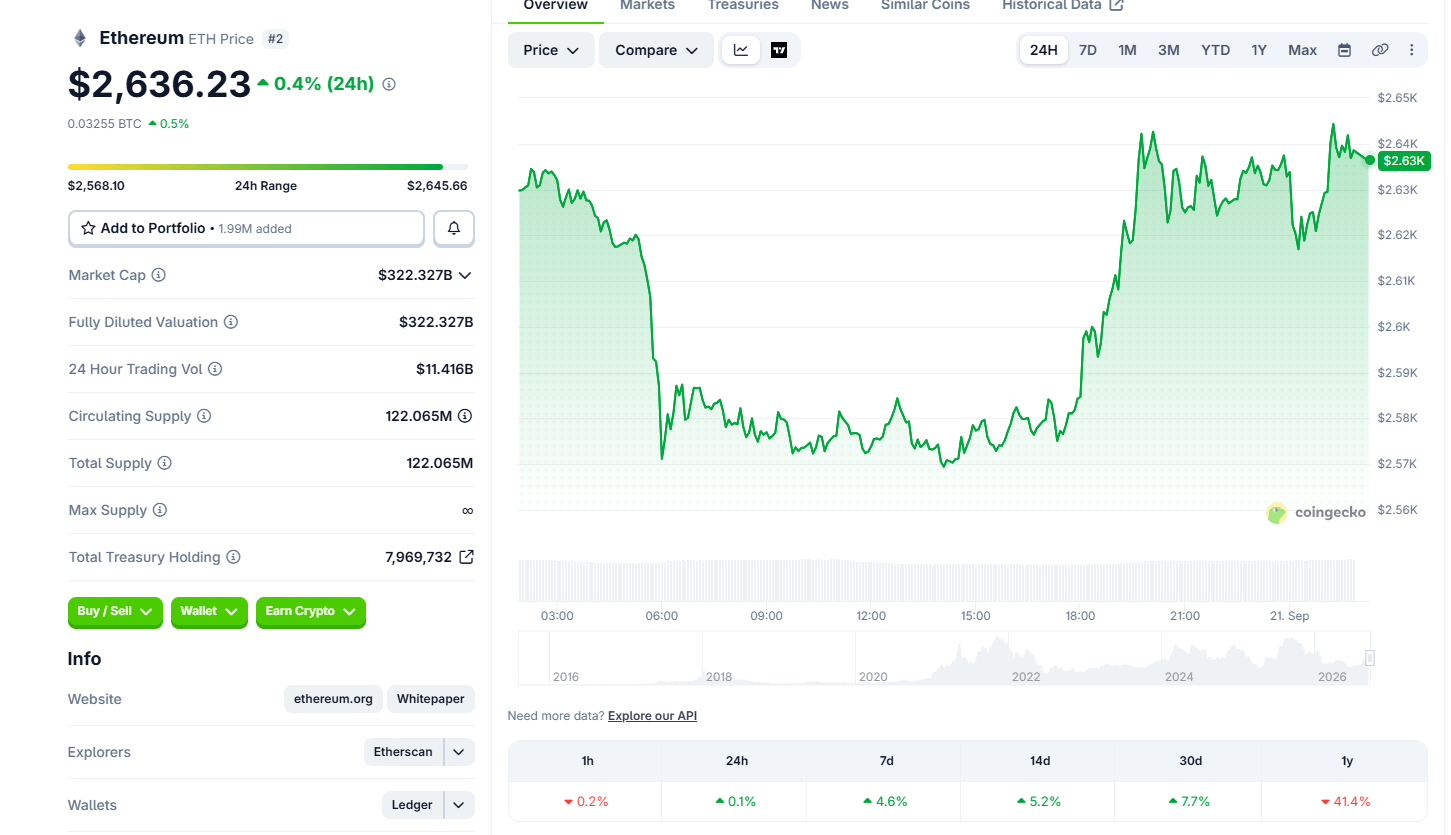Screen dimensions: 1451x835
Task: Switch to the Treasuries tab
Action: [743, 6]
